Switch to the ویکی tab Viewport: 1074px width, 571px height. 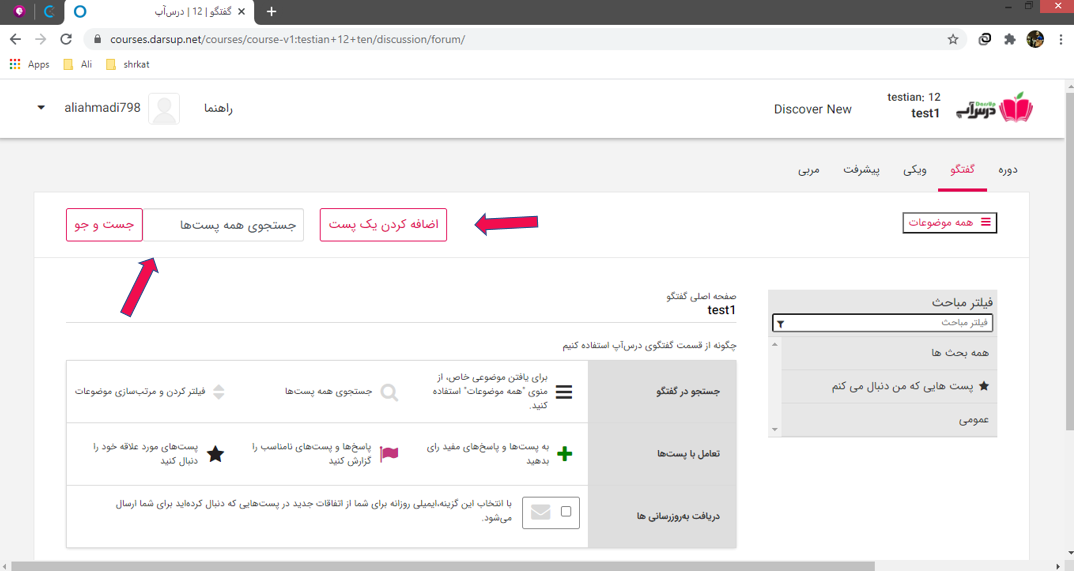pyautogui.click(x=915, y=170)
